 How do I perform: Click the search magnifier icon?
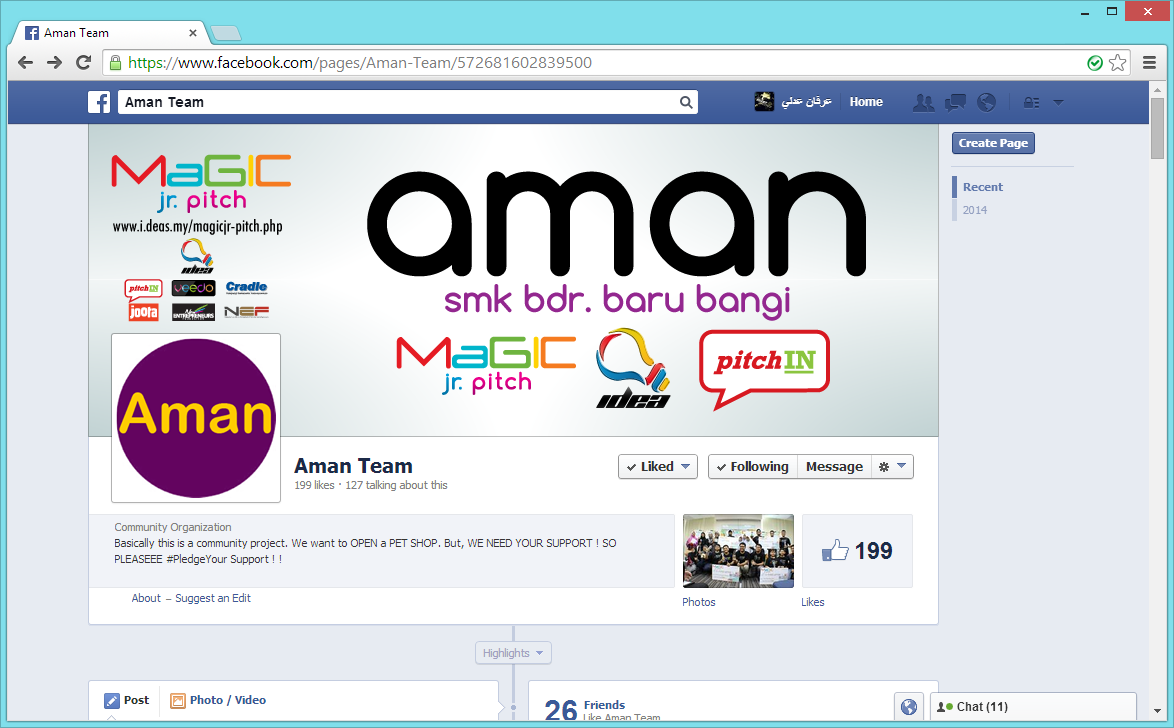tap(686, 103)
